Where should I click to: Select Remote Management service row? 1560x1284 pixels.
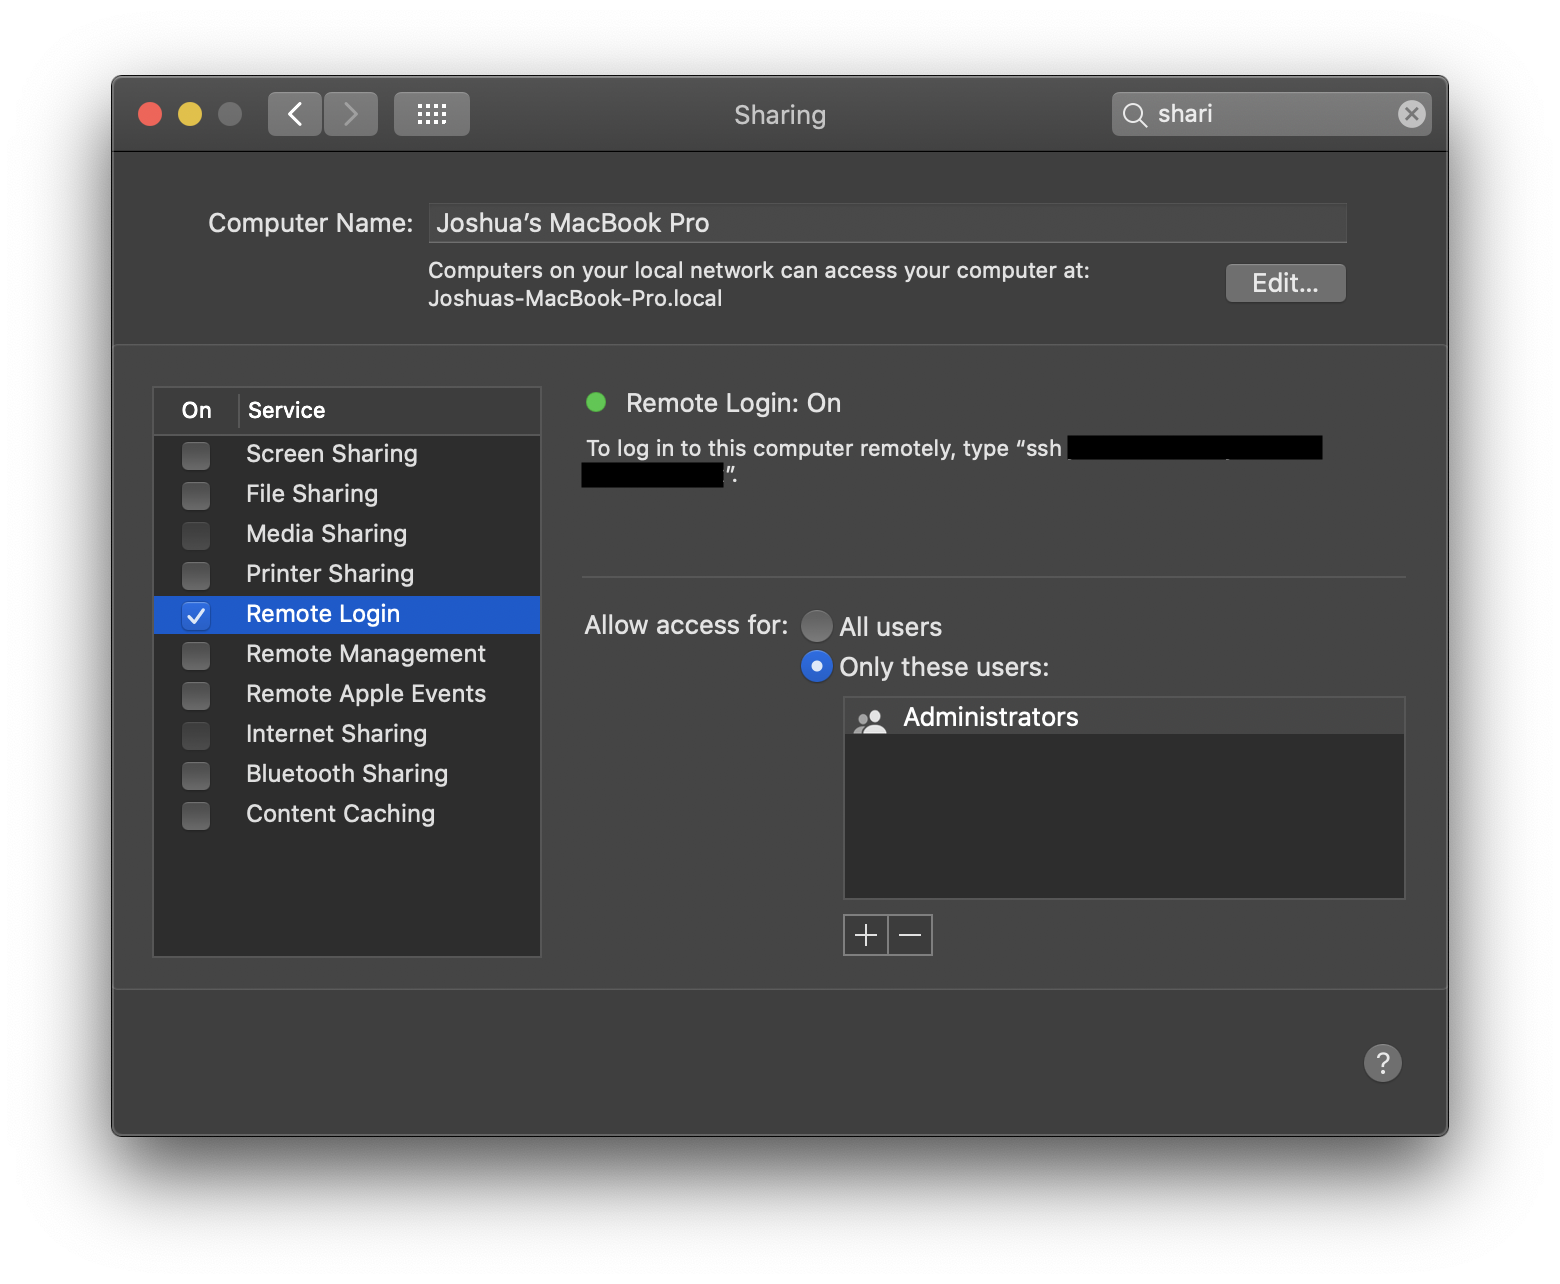click(x=347, y=654)
